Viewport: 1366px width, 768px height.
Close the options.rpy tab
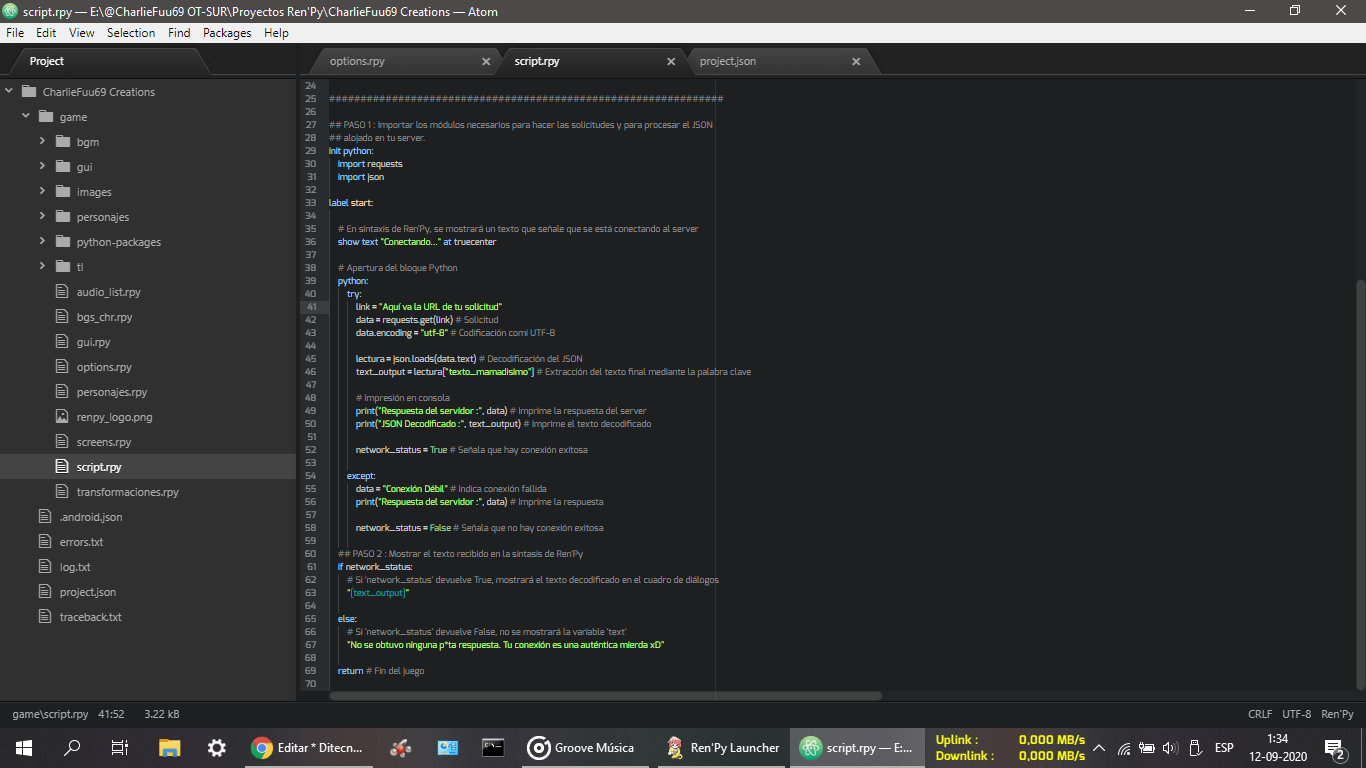click(486, 62)
